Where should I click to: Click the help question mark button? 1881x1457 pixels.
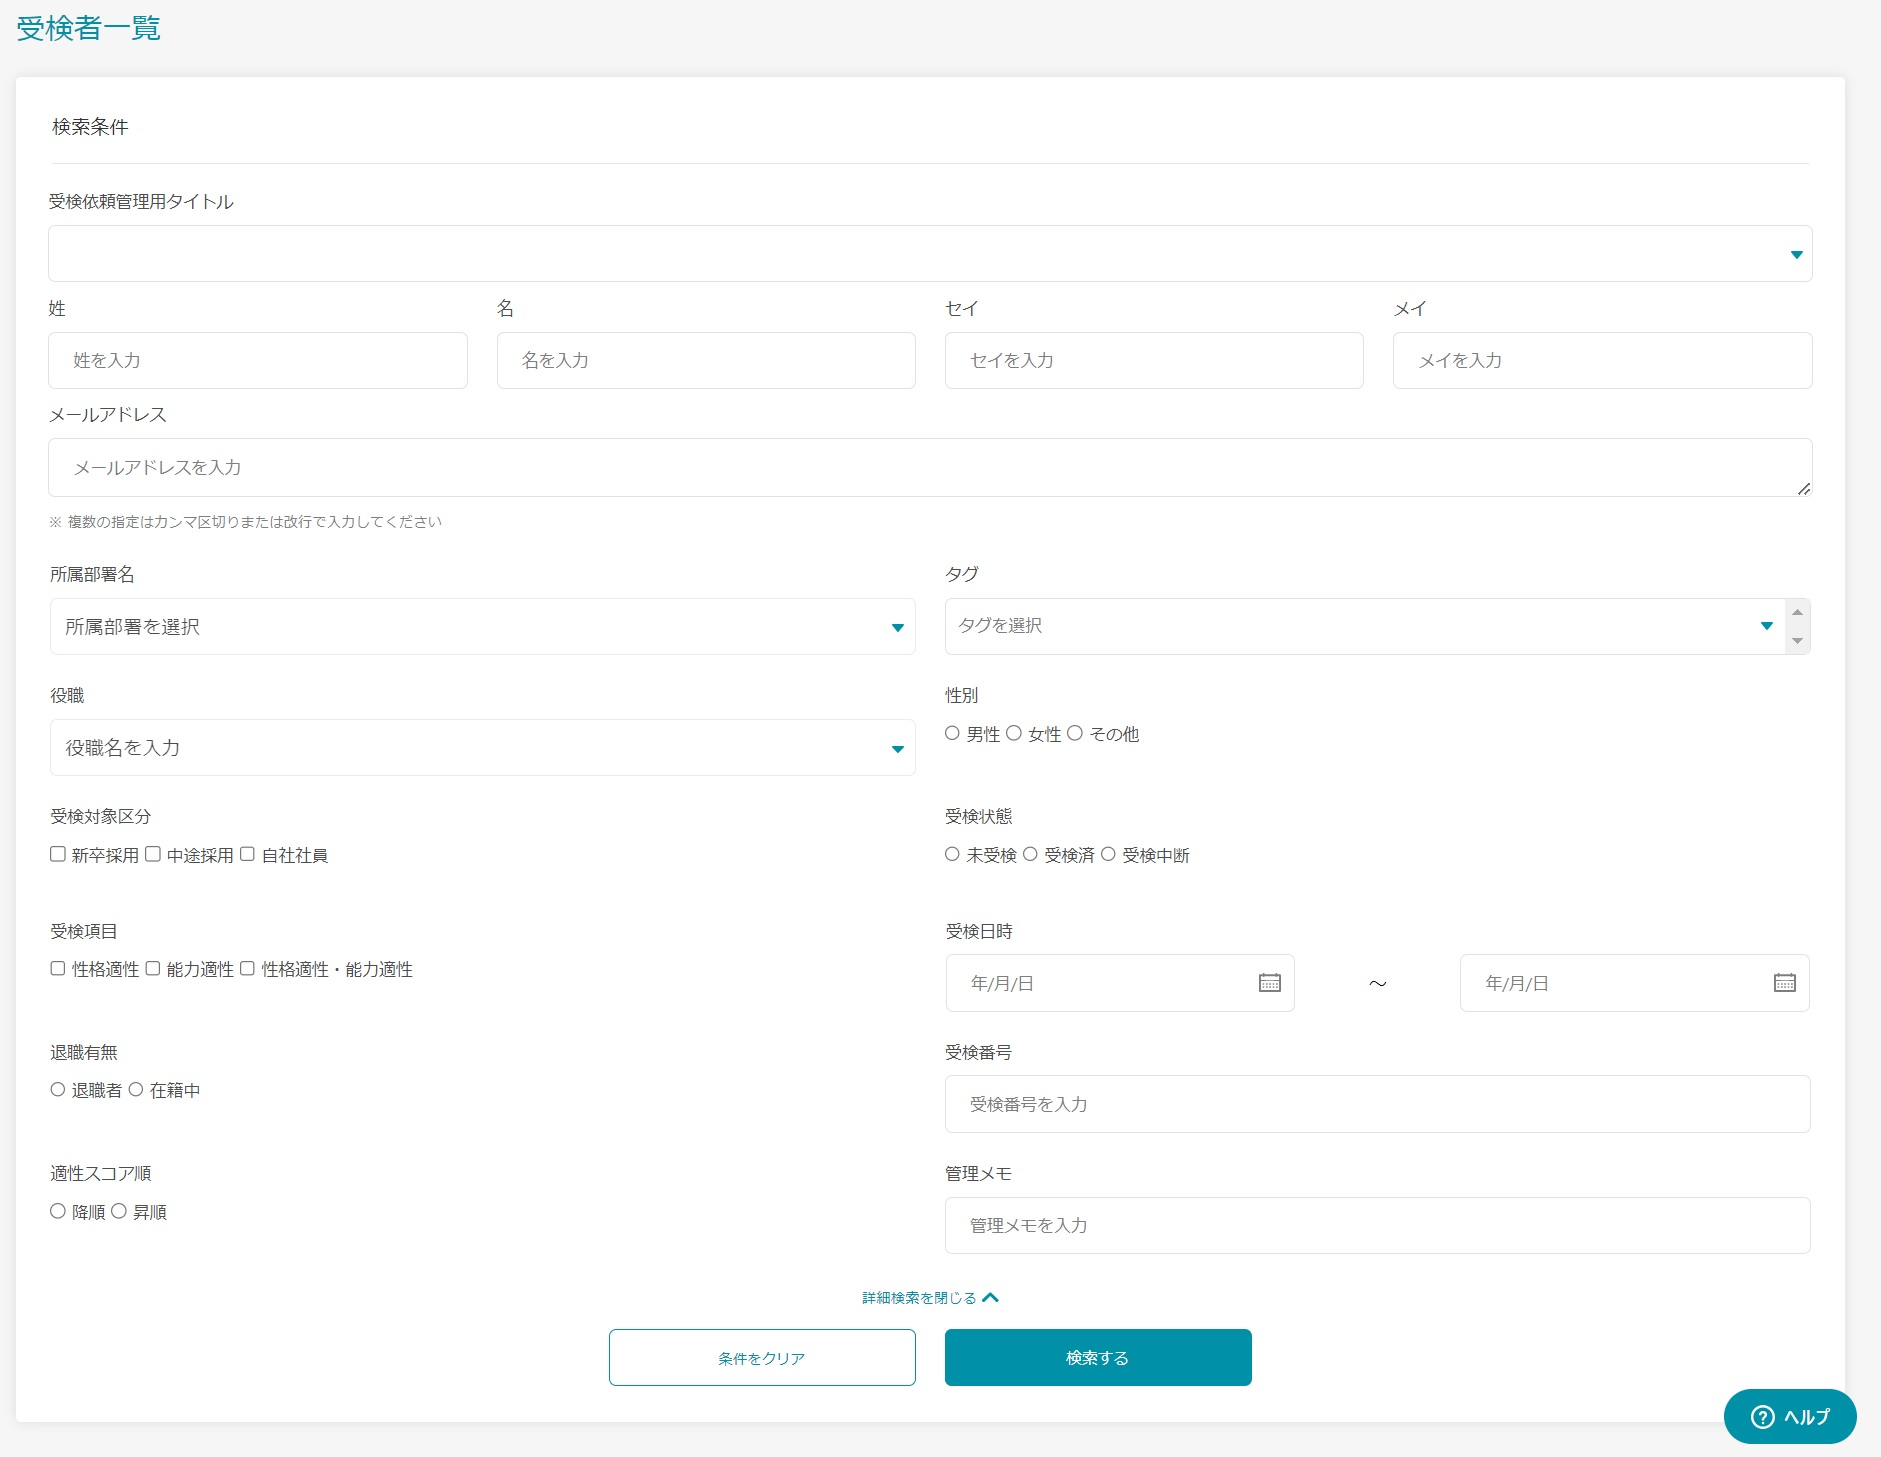1790,1416
